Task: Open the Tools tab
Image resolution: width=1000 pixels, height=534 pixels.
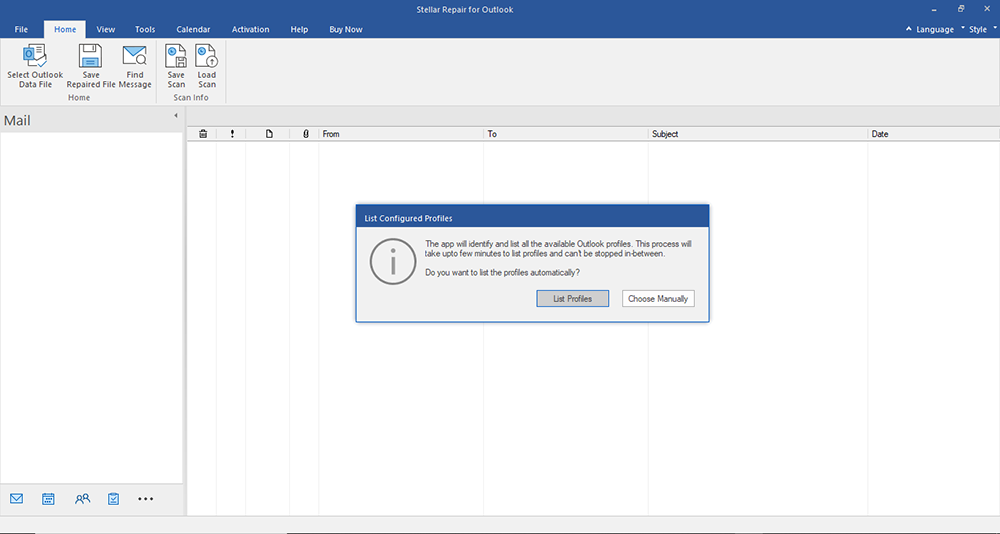Action: point(145,29)
